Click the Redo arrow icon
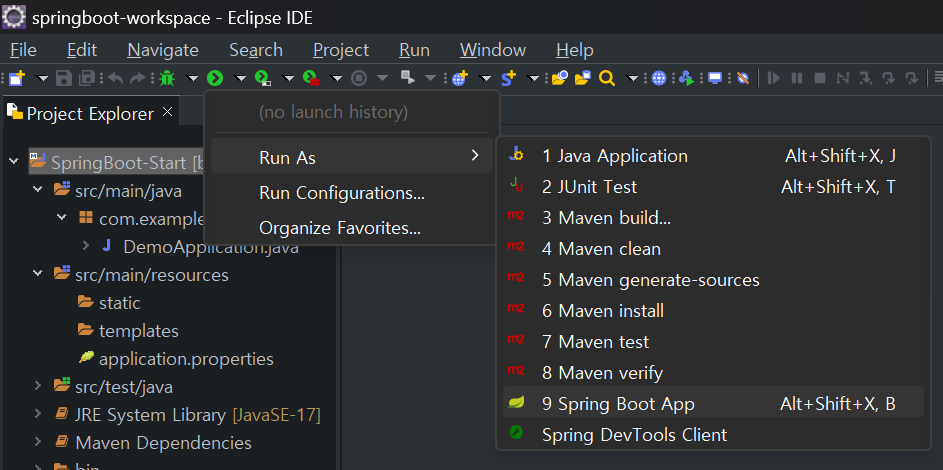Image resolution: width=943 pixels, height=470 pixels. click(138, 78)
